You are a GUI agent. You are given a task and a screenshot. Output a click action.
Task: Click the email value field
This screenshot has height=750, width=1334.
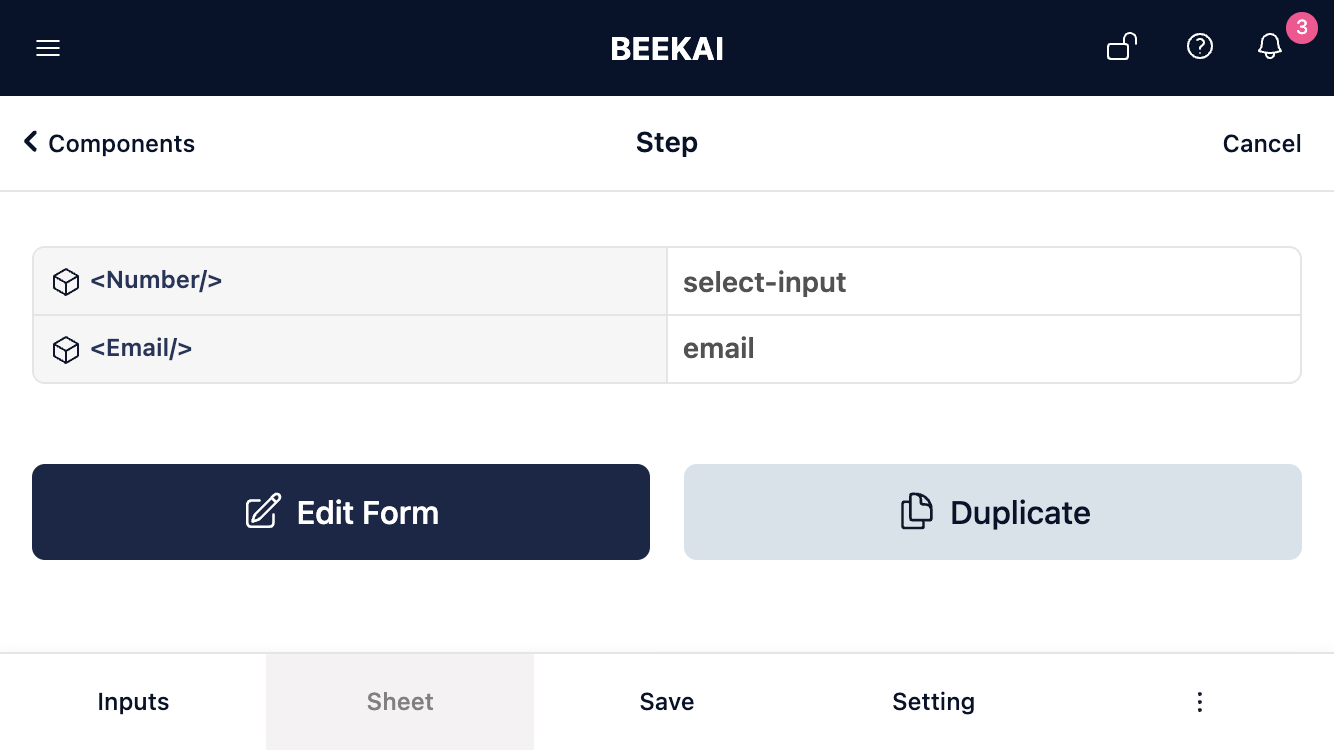984,349
